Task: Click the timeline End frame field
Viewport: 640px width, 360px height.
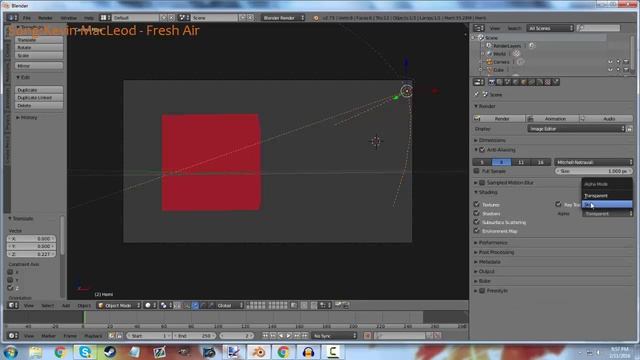Action: tap(194, 336)
